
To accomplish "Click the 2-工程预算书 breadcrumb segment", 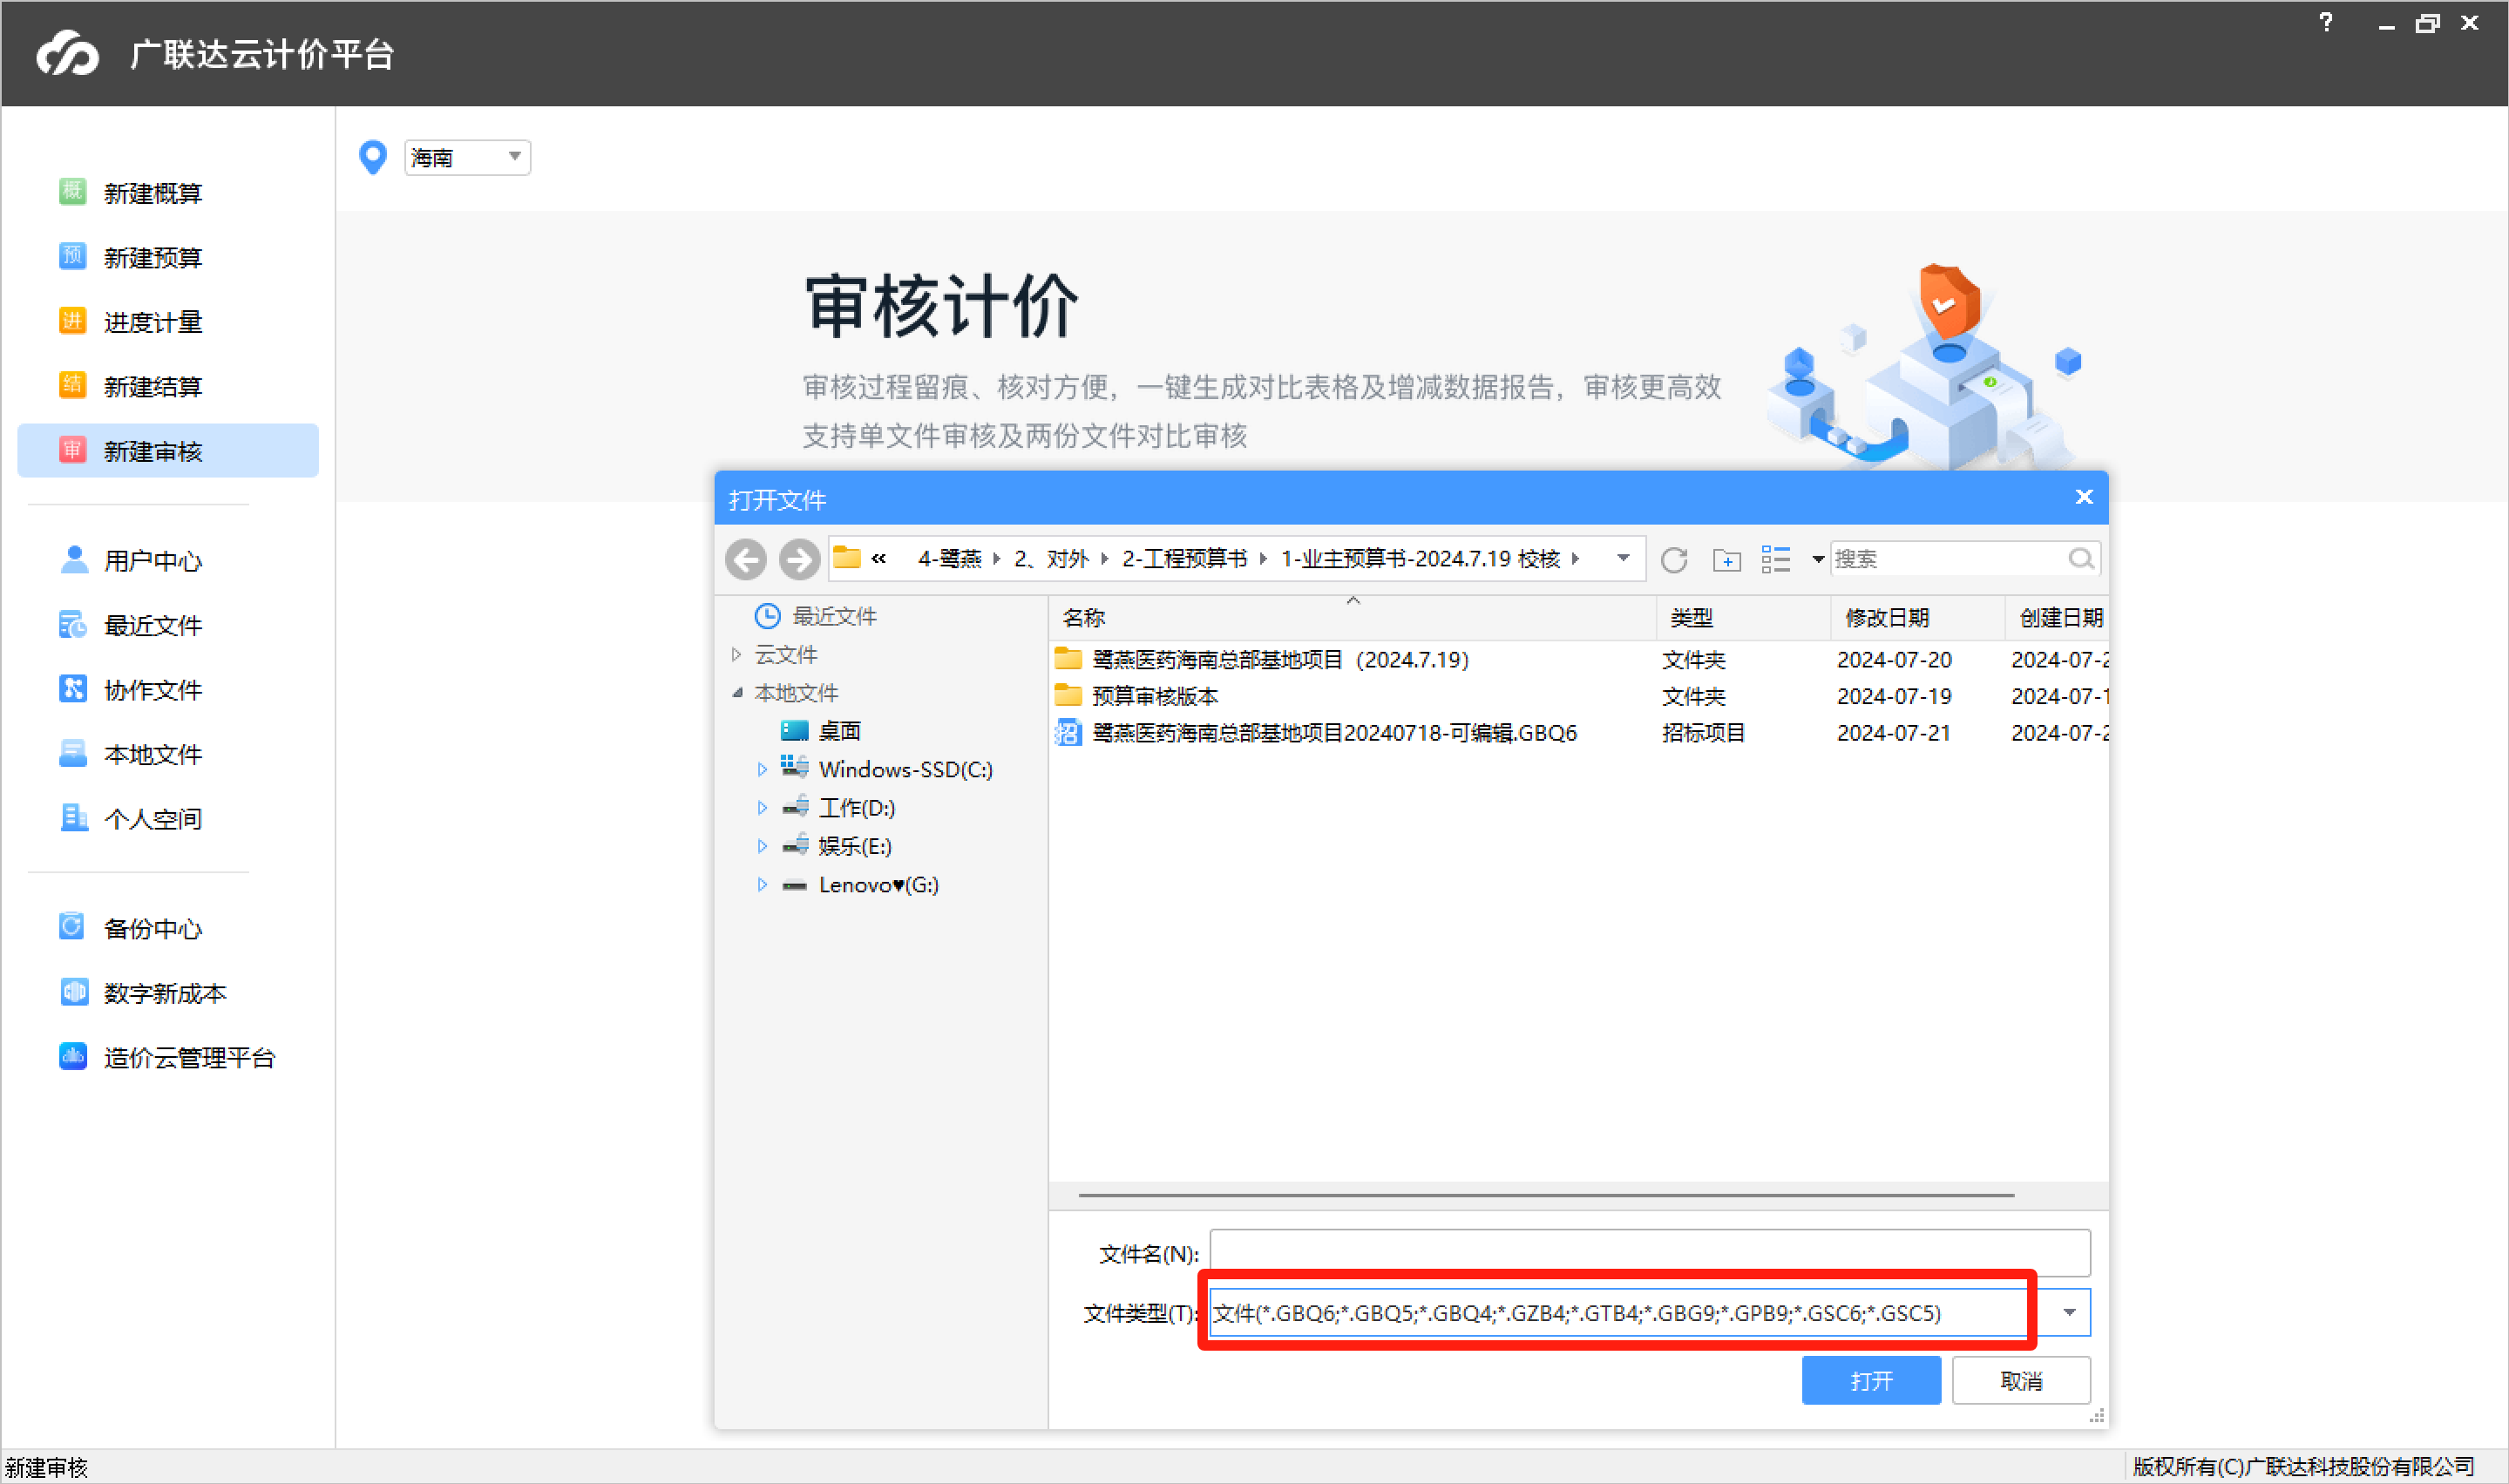I will 1184,558.
